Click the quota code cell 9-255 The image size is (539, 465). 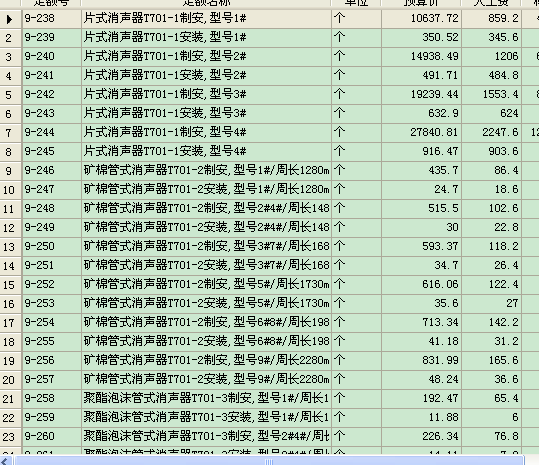[x=52, y=342]
